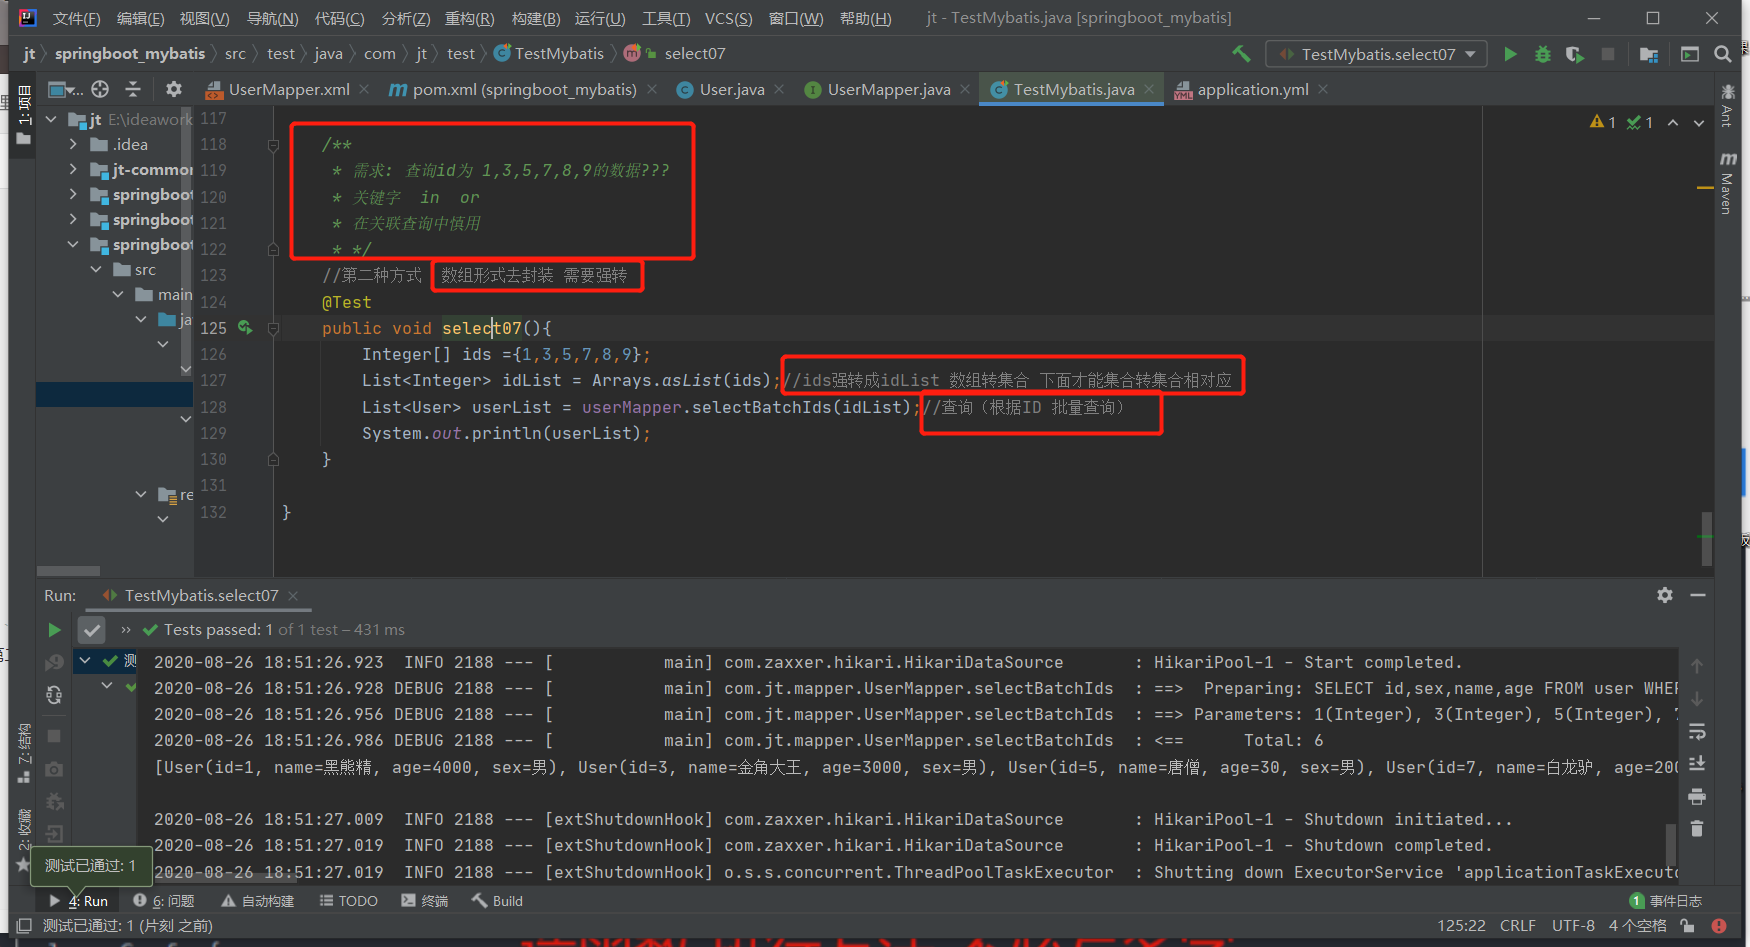Click the run test gutter icon on line 125
The height and width of the screenshot is (947, 1750).
pos(245,328)
